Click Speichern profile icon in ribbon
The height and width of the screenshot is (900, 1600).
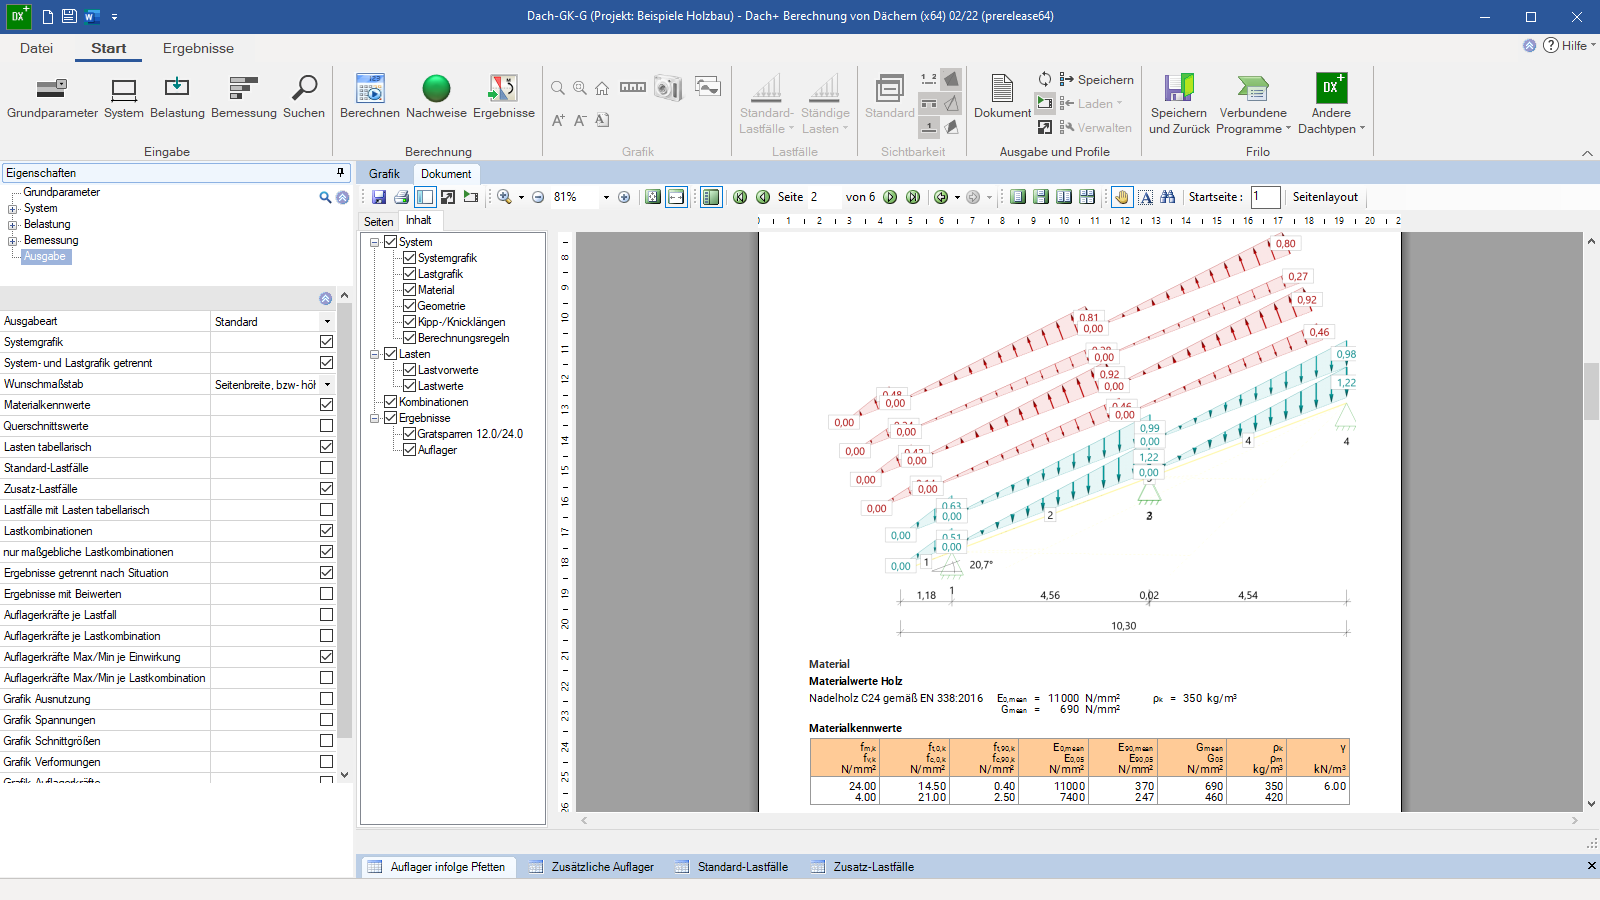point(1067,79)
